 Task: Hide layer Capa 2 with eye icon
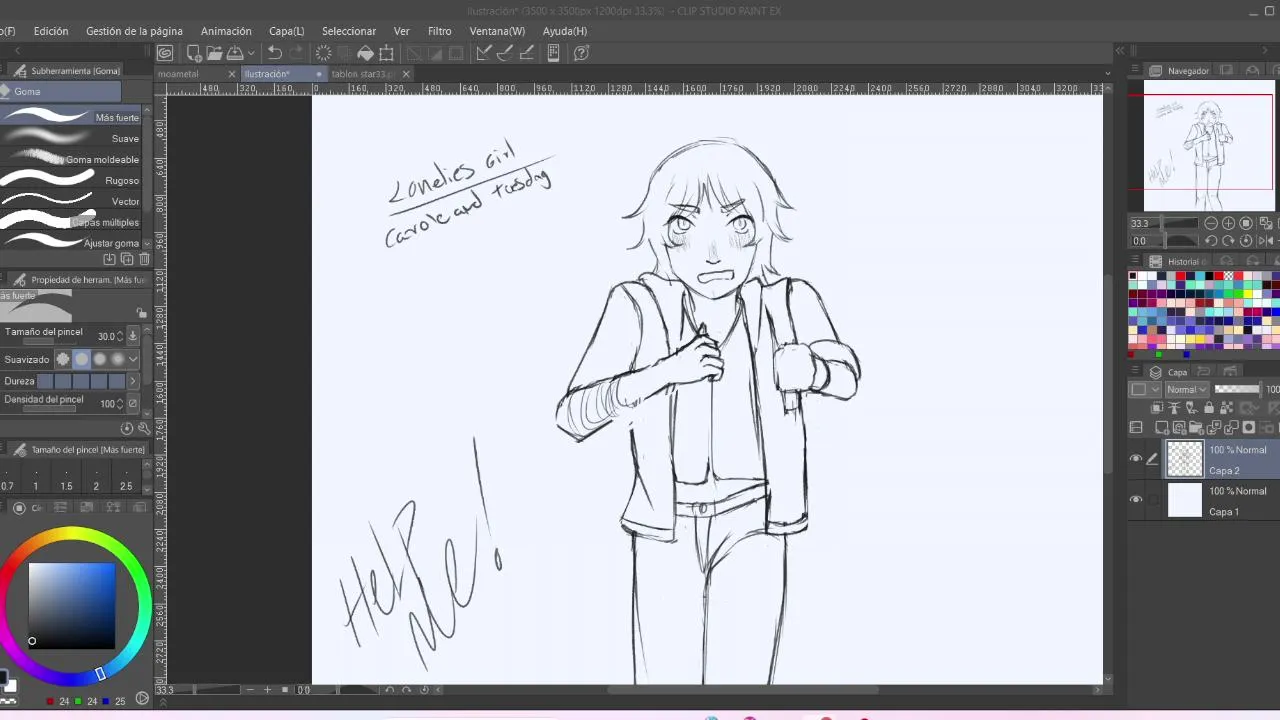[x=1136, y=459]
